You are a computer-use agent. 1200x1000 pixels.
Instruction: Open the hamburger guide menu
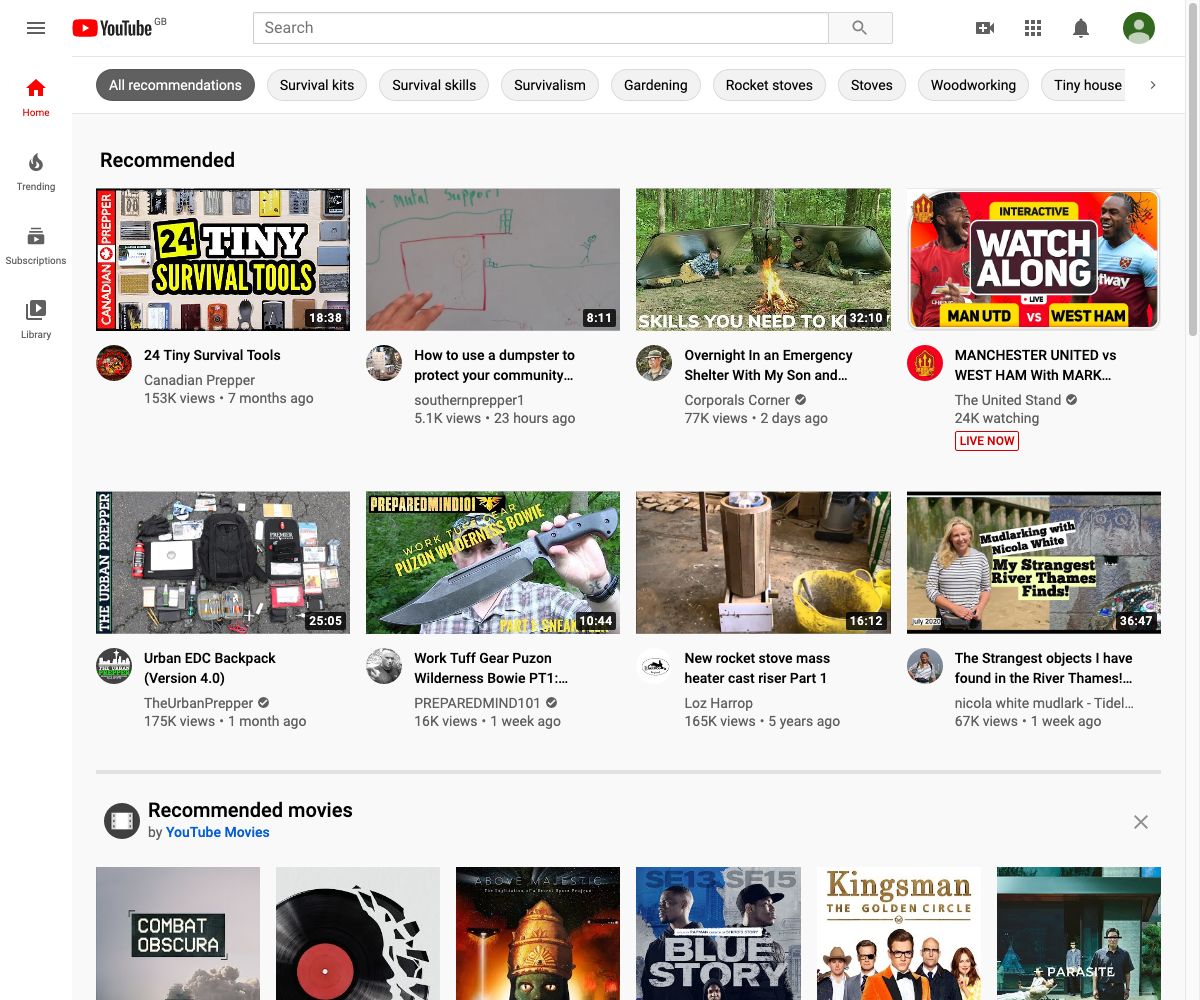36,28
